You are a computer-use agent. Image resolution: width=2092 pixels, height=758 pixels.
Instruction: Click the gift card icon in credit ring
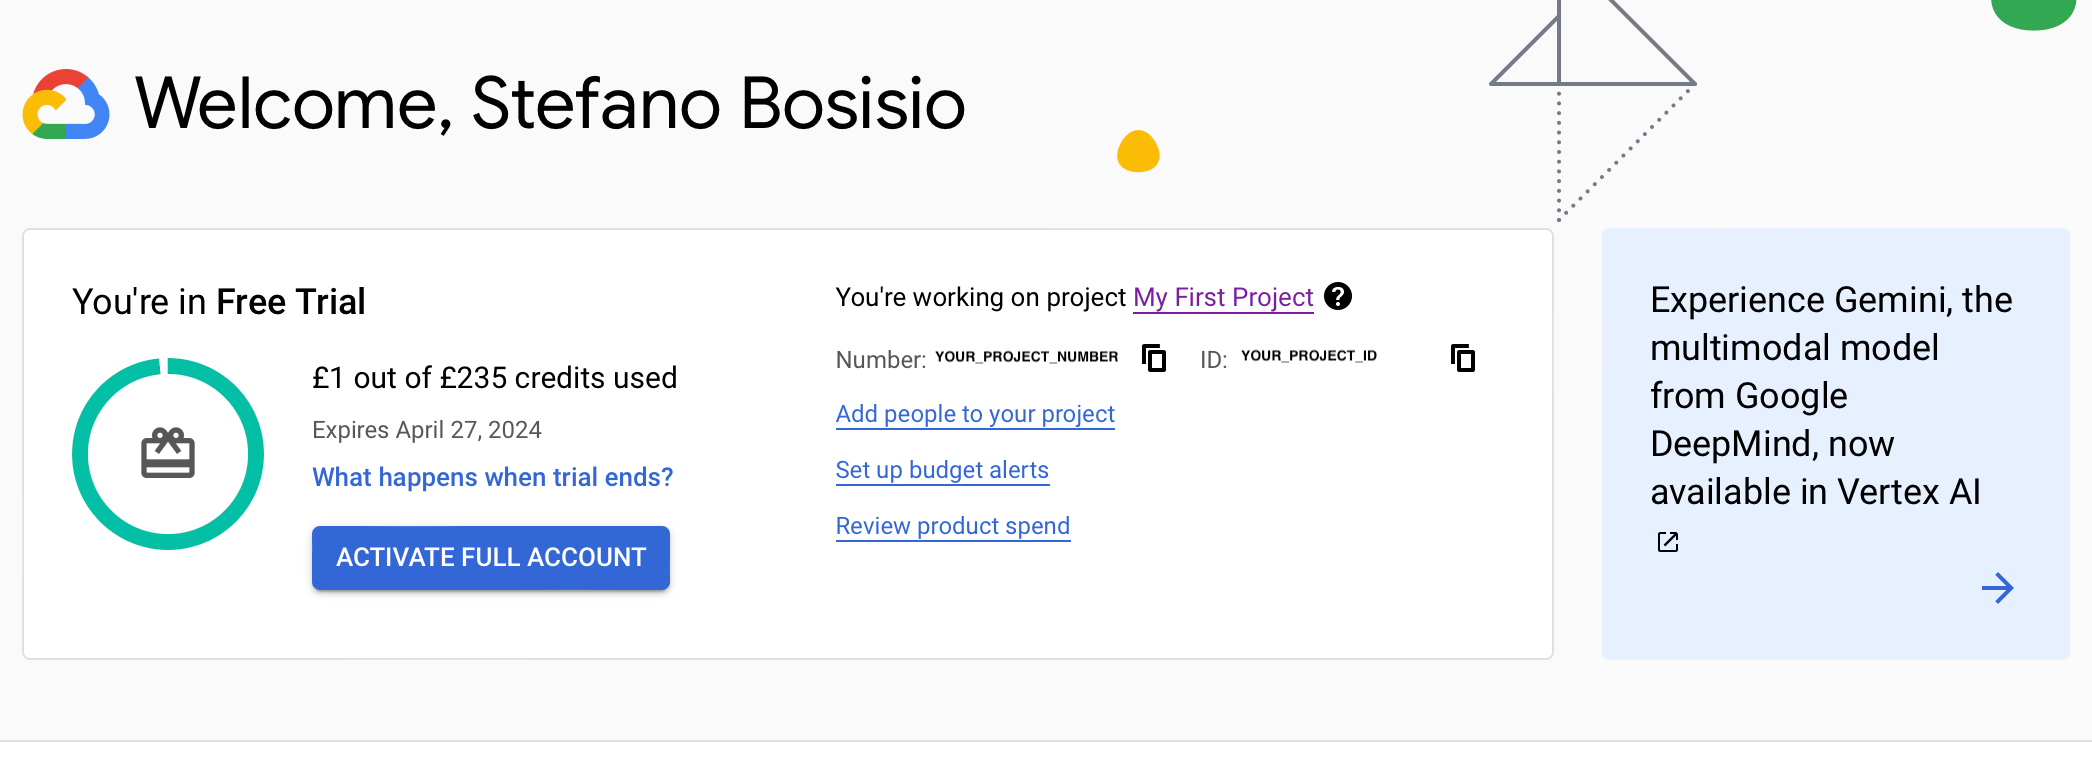[168, 453]
